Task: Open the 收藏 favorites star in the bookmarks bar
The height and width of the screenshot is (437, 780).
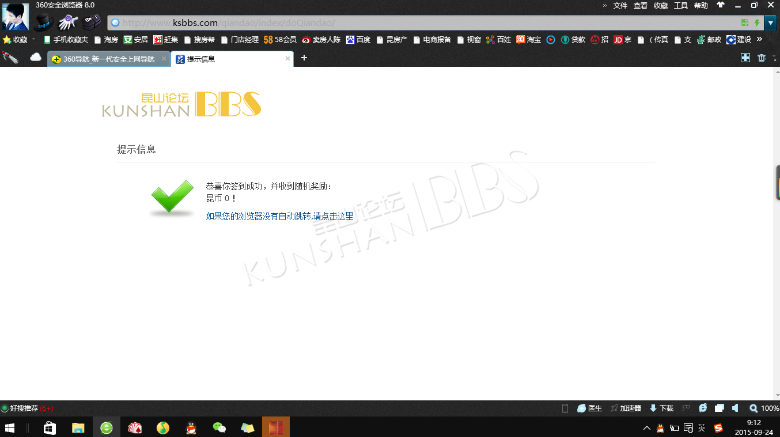Action: click(15, 40)
